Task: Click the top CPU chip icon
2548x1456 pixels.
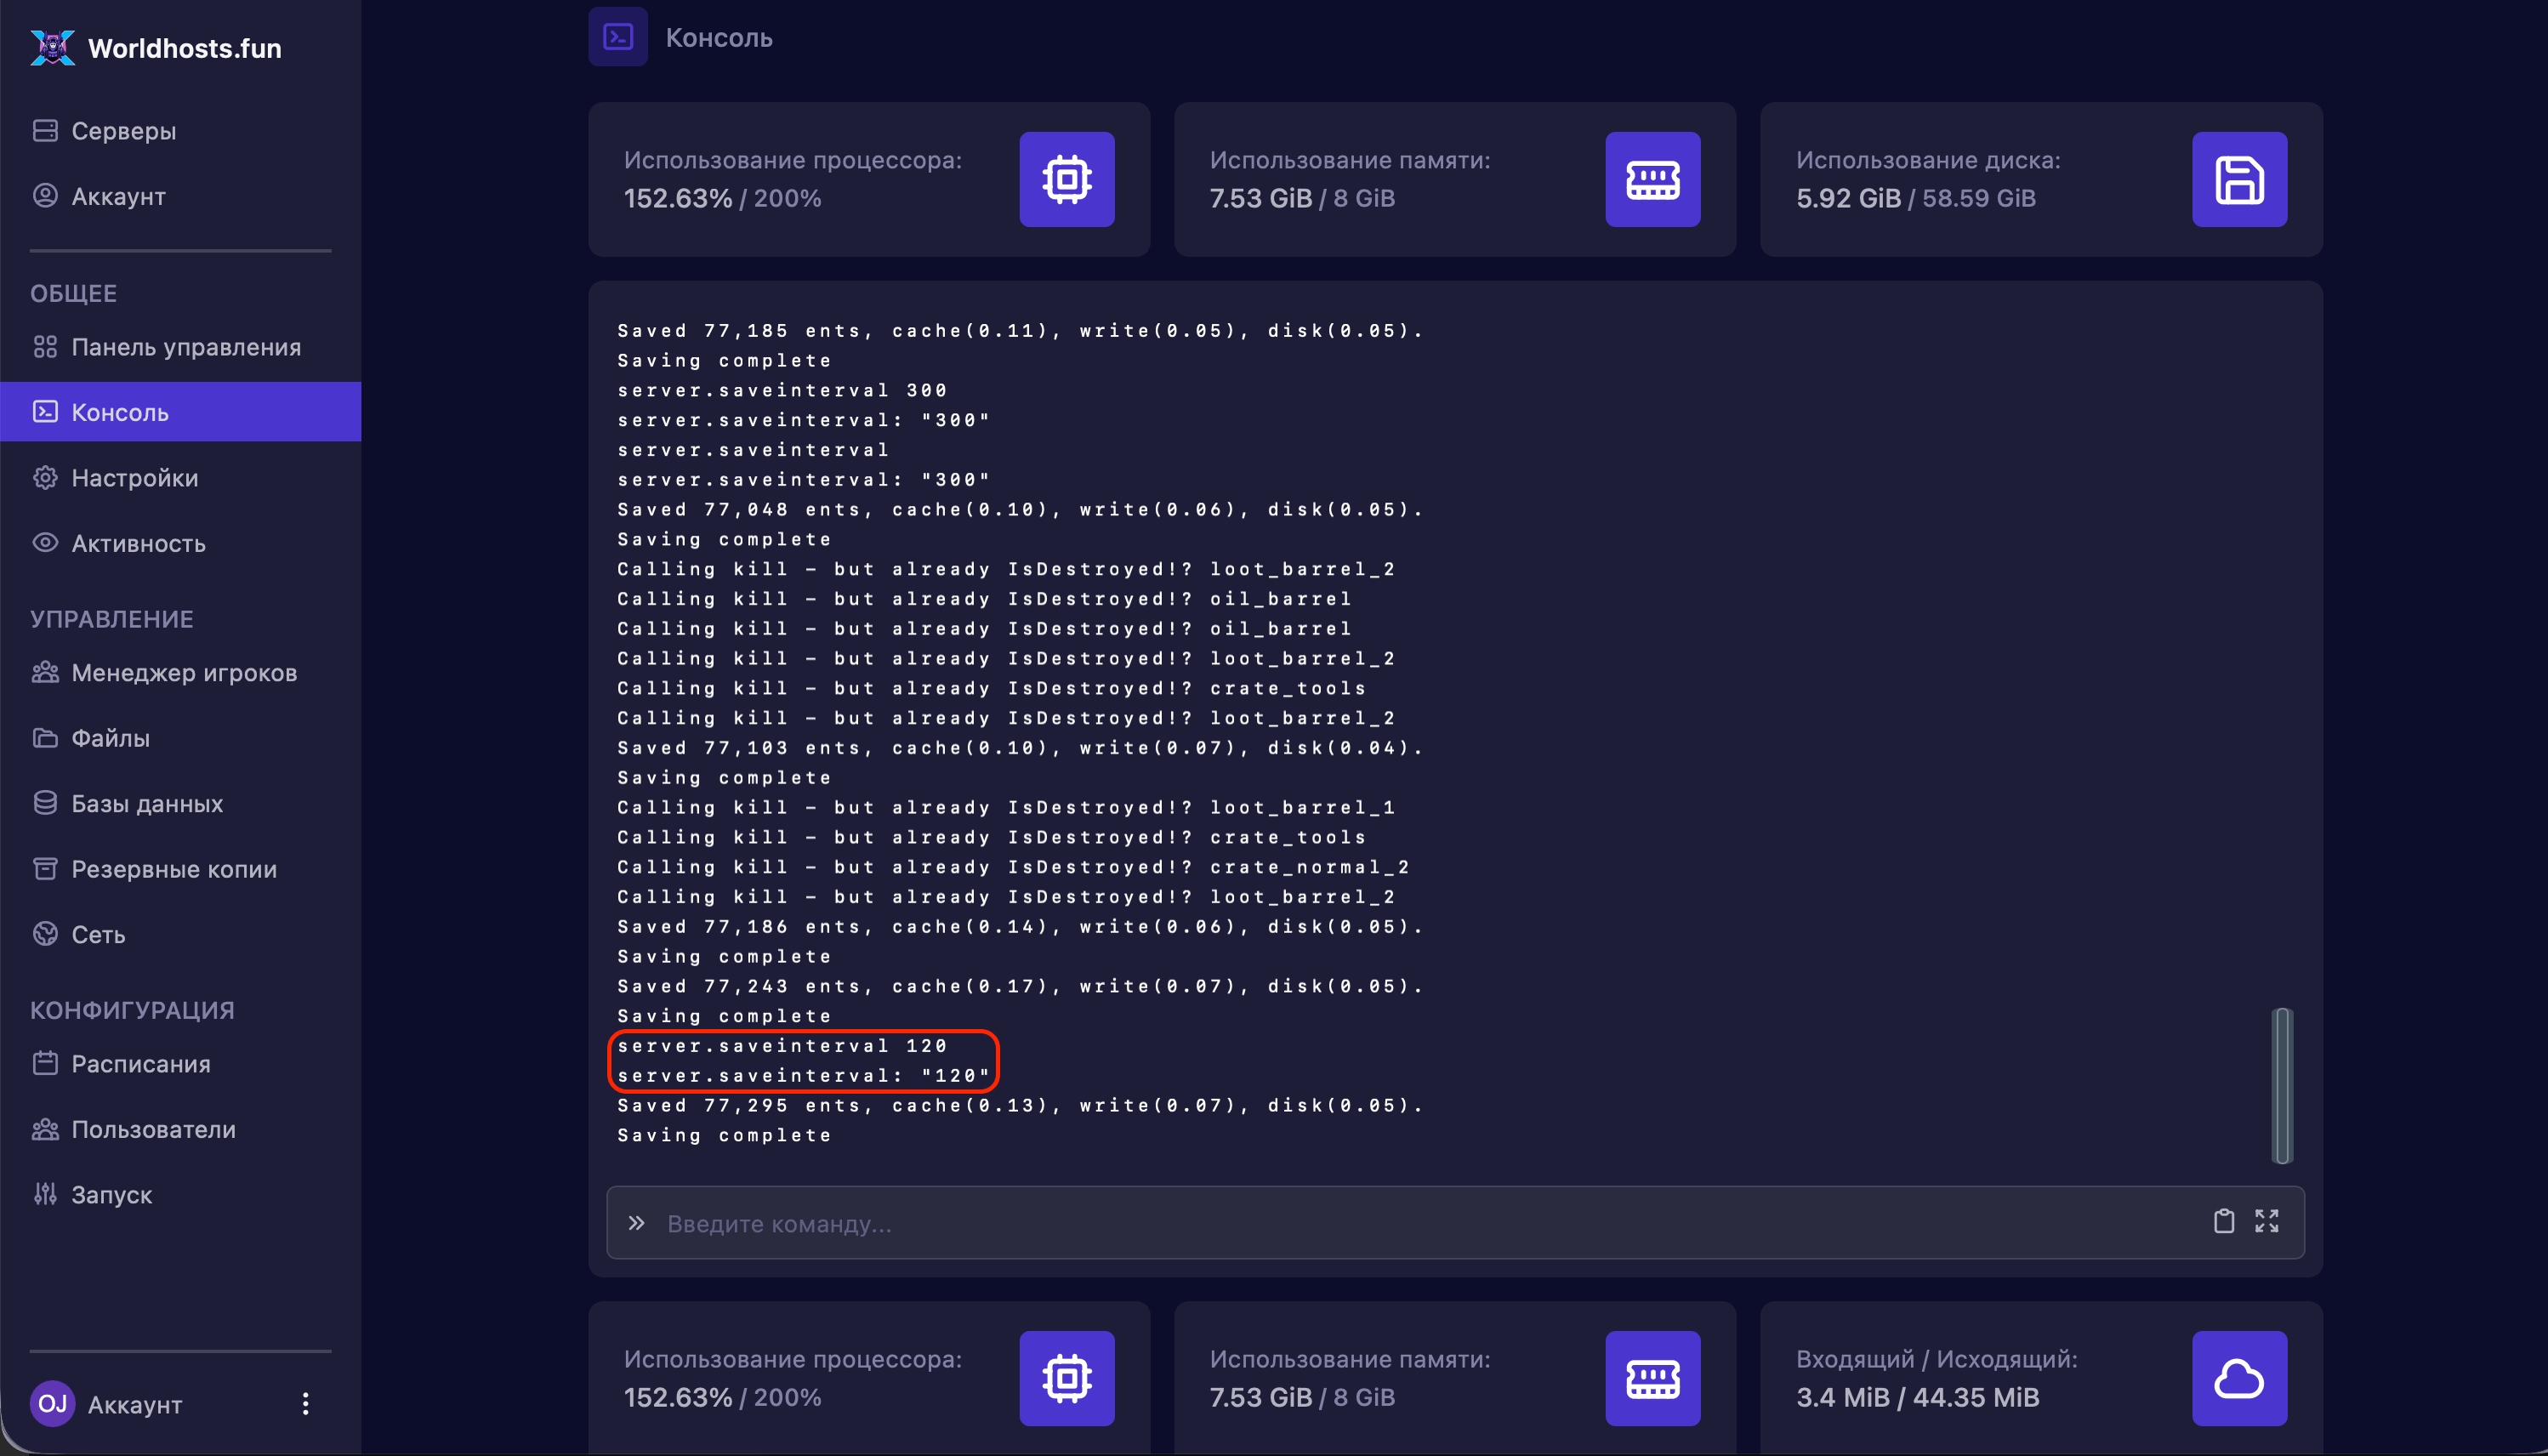Action: (x=1067, y=179)
